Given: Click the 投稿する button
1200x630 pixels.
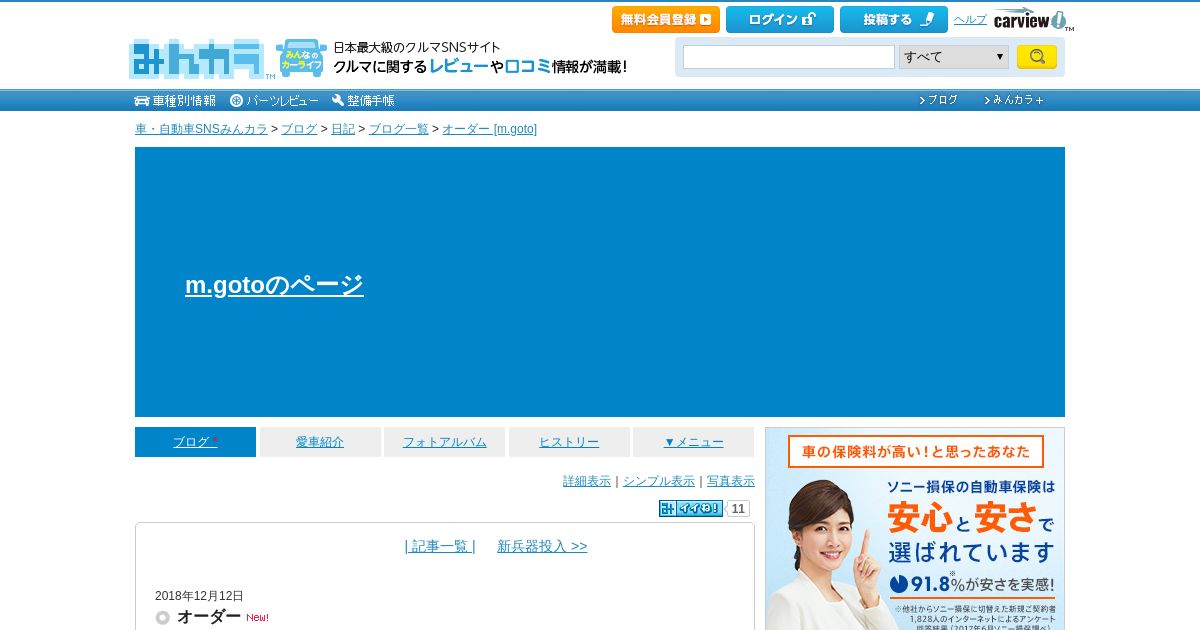Looking at the screenshot, I should [x=894, y=19].
